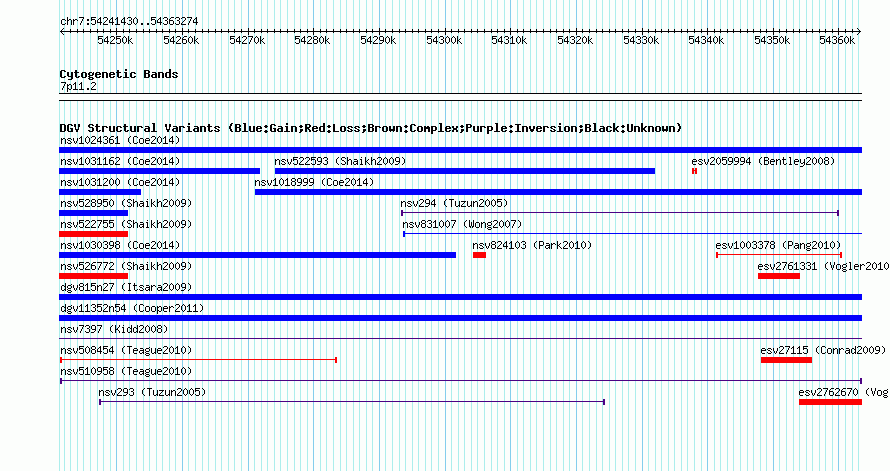Click the esv1003378 (Pang2010) label
Viewport: 890px width, 471px height.
[778, 245]
